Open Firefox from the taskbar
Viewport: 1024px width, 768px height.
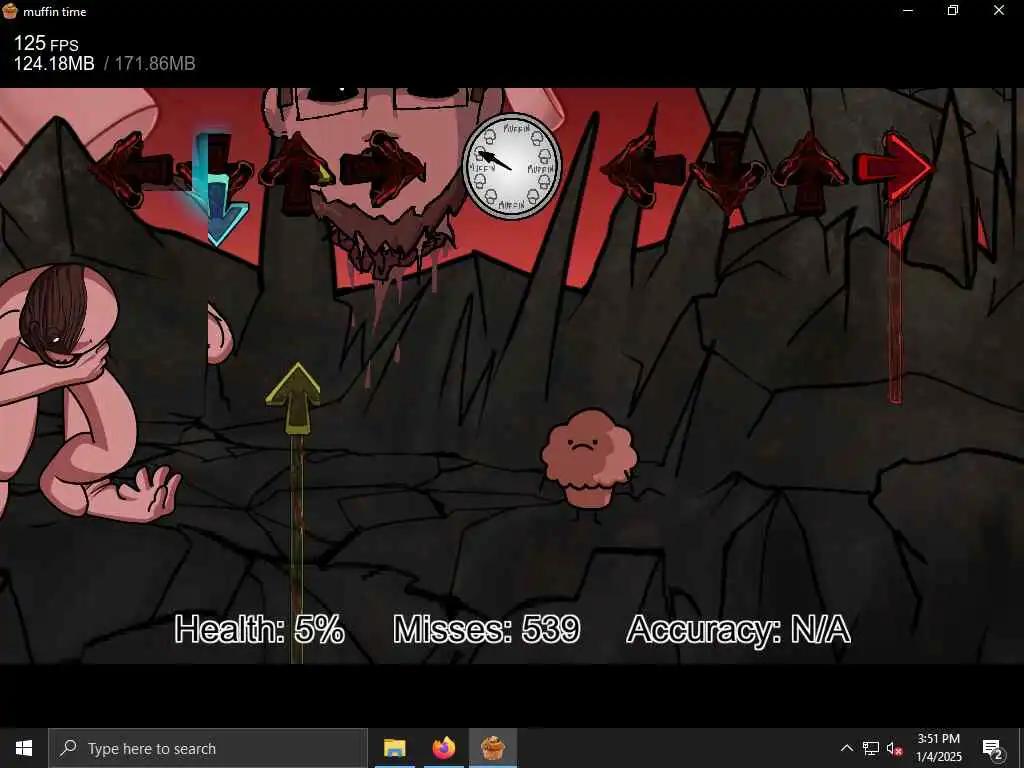point(443,748)
